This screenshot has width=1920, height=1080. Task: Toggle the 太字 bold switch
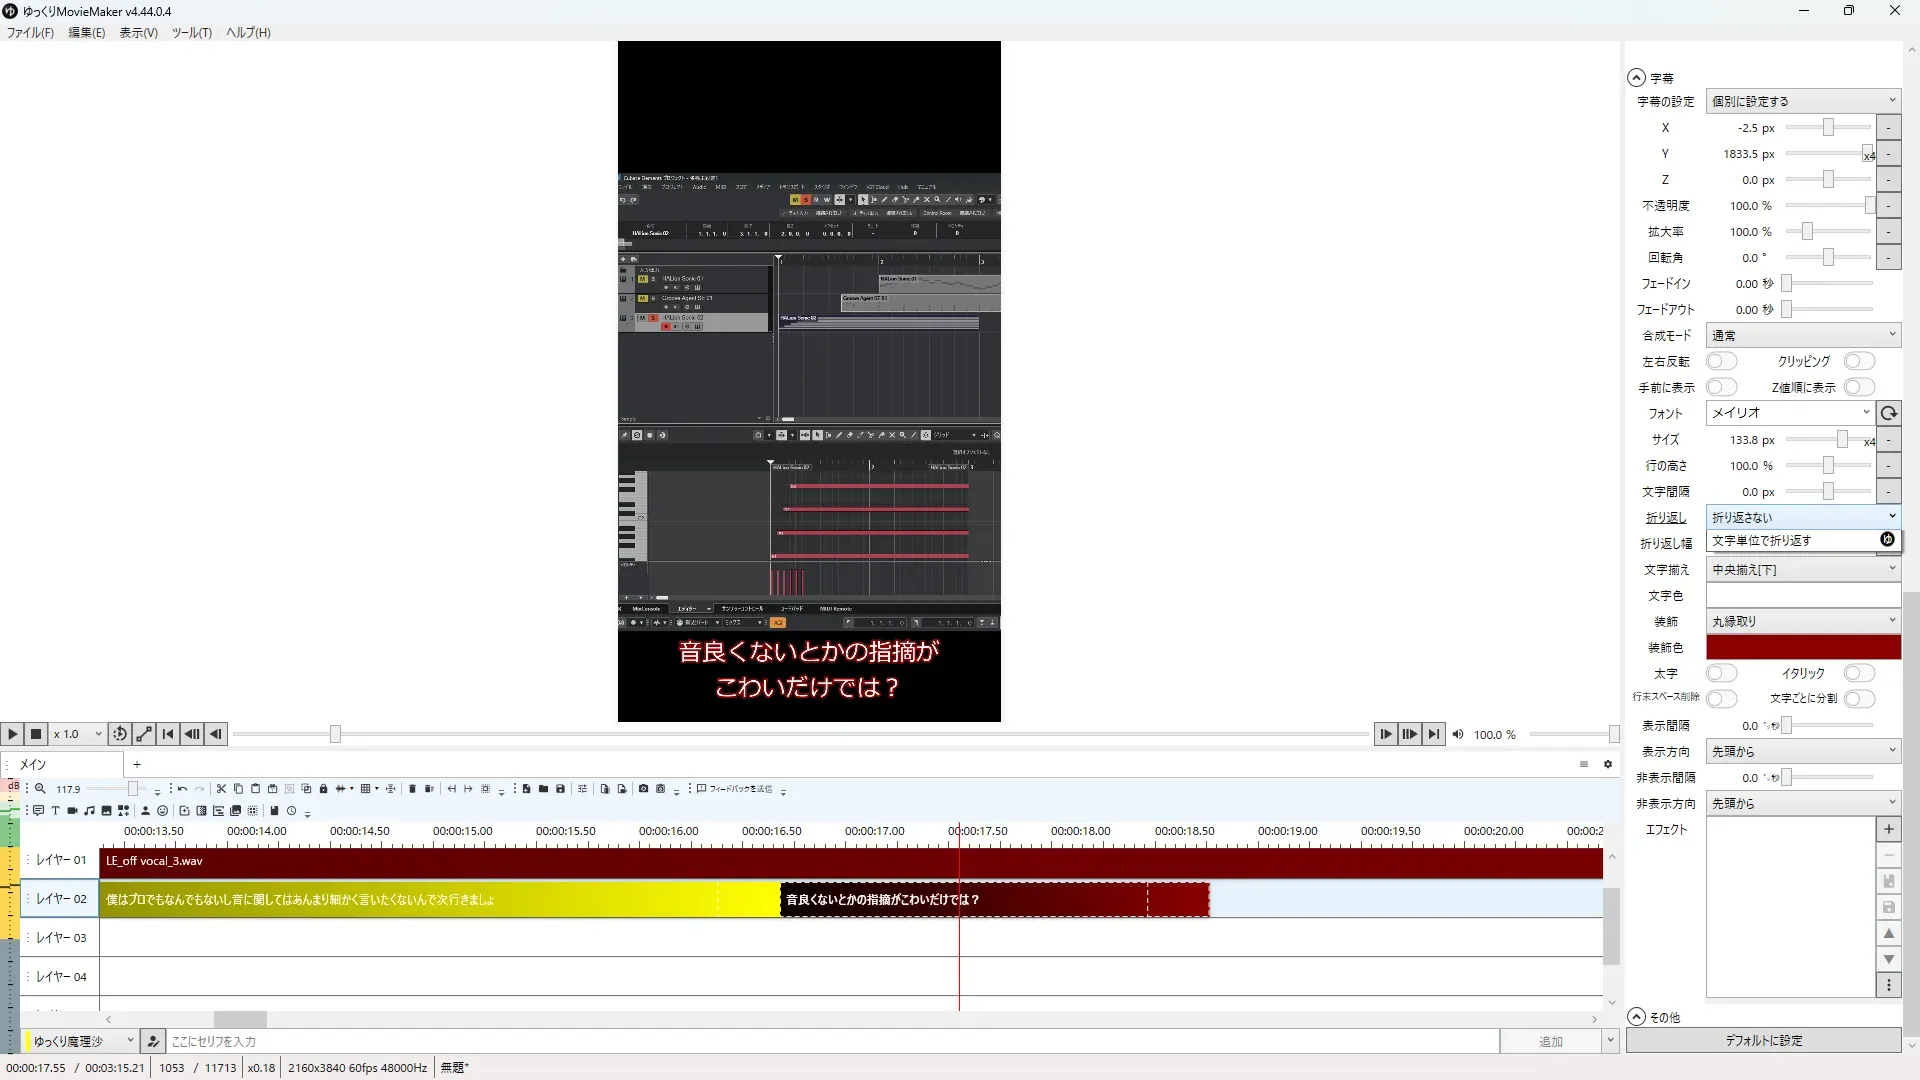[1721, 673]
